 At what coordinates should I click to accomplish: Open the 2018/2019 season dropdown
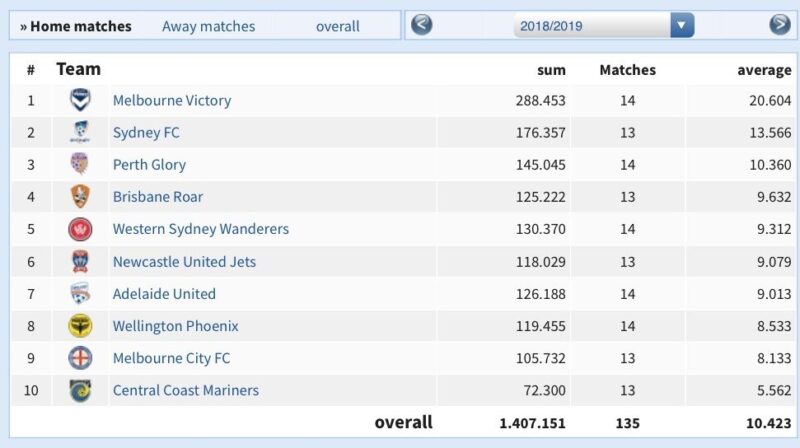tap(682, 26)
